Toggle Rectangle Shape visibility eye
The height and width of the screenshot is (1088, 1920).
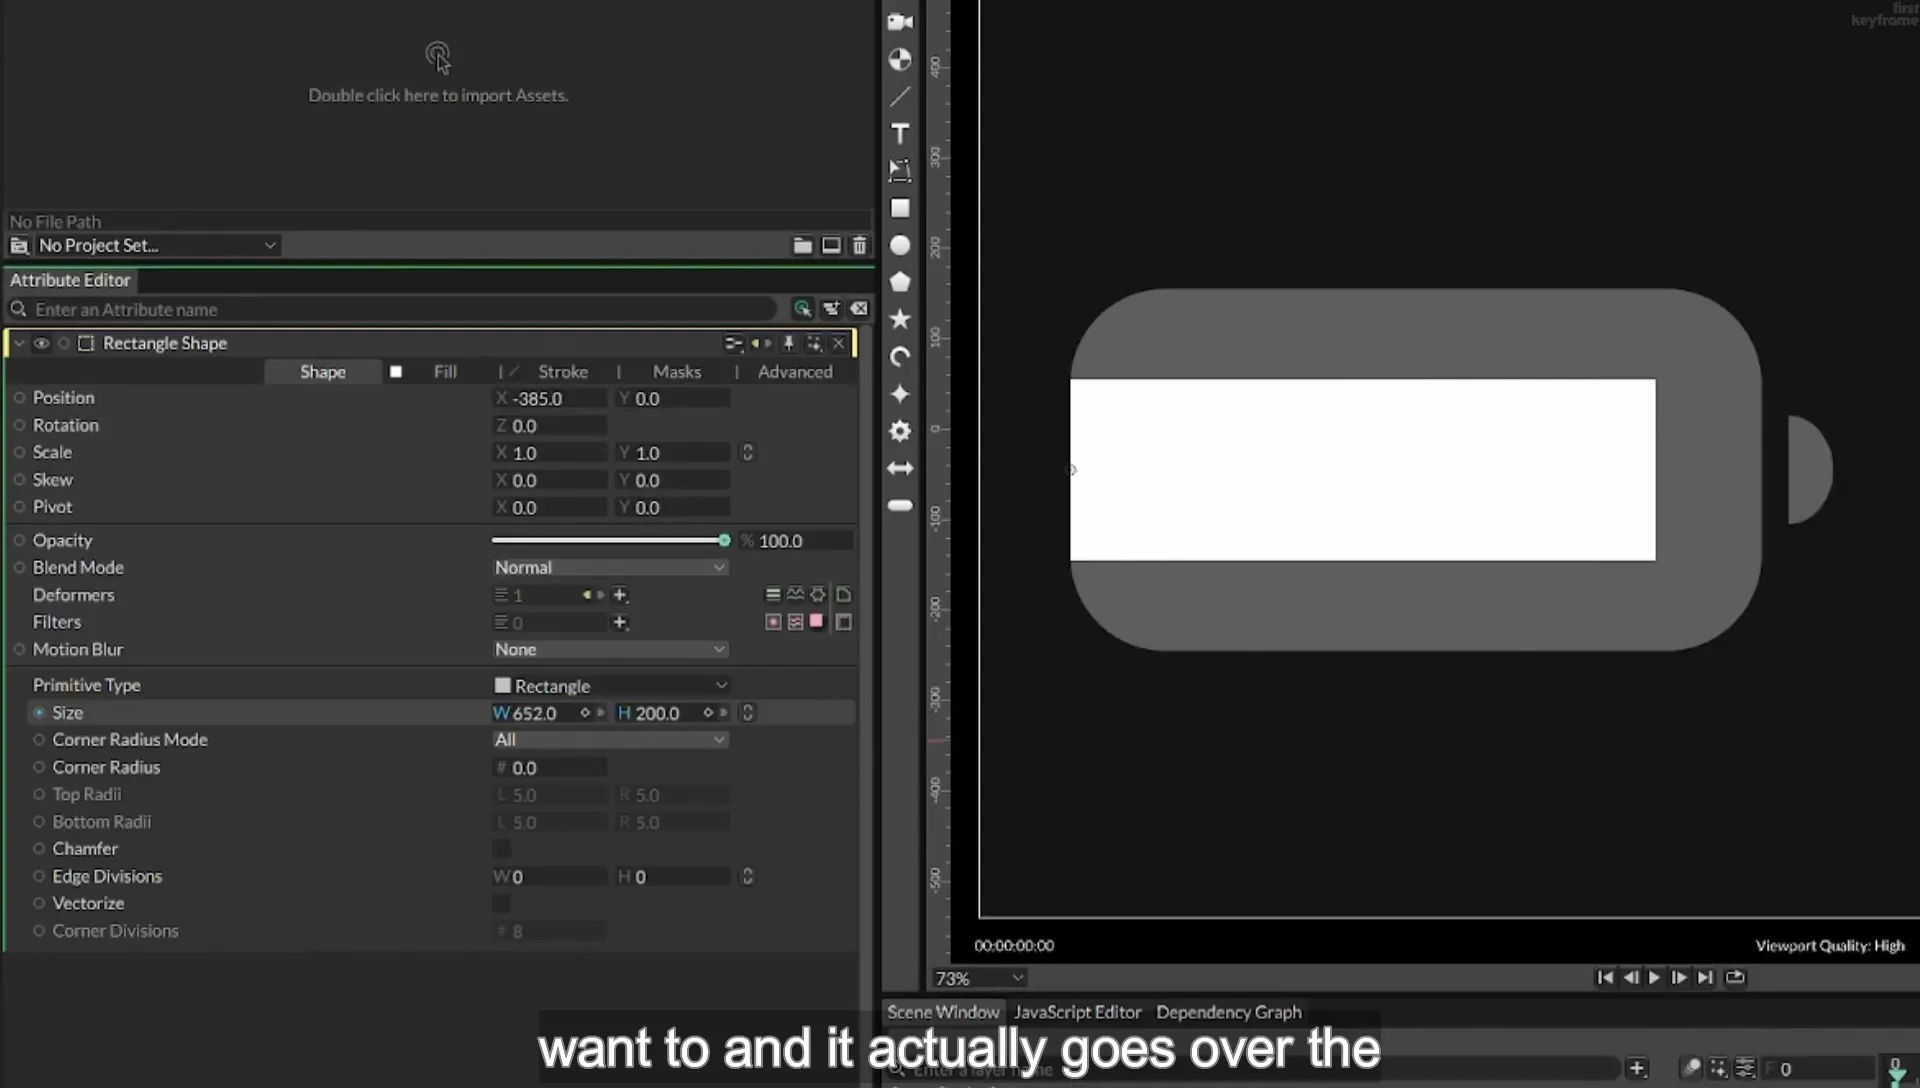(x=41, y=343)
